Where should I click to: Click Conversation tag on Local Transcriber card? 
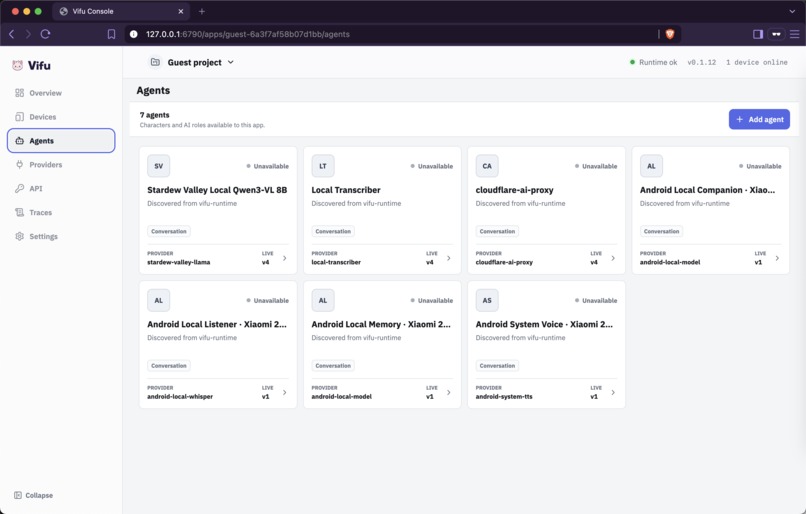(333, 231)
